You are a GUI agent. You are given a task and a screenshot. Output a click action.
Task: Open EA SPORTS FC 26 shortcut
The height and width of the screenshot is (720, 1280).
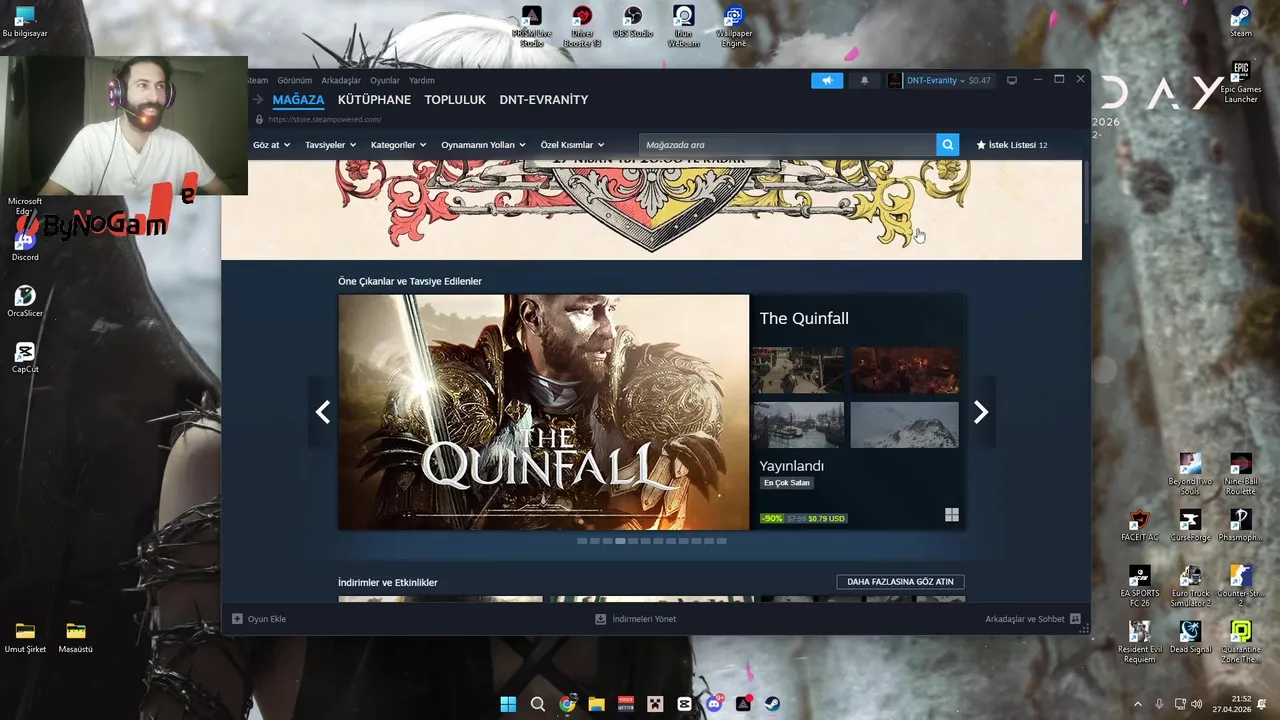pos(1139,586)
